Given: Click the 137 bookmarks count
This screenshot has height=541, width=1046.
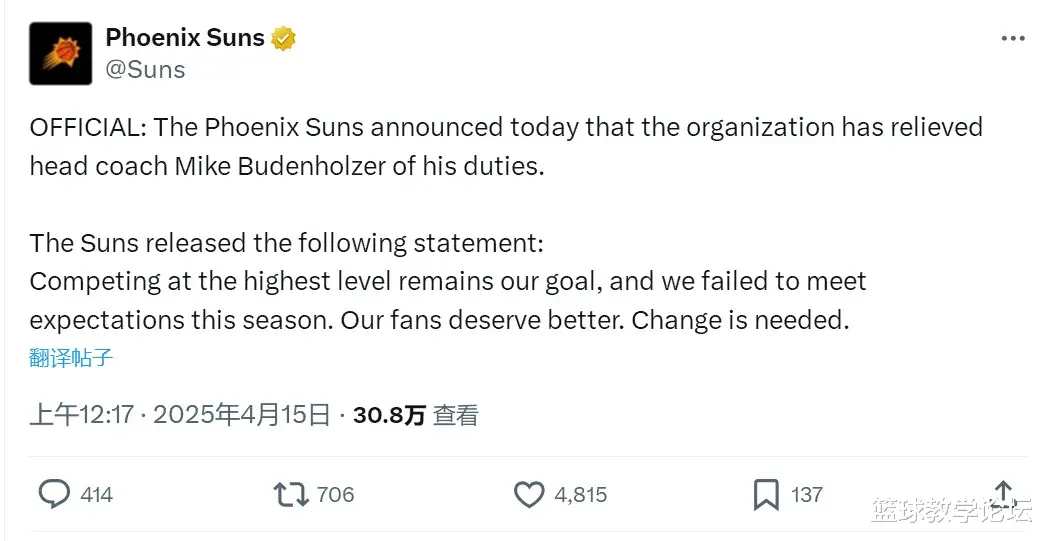Looking at the screenshot, I should click(807, 495).
